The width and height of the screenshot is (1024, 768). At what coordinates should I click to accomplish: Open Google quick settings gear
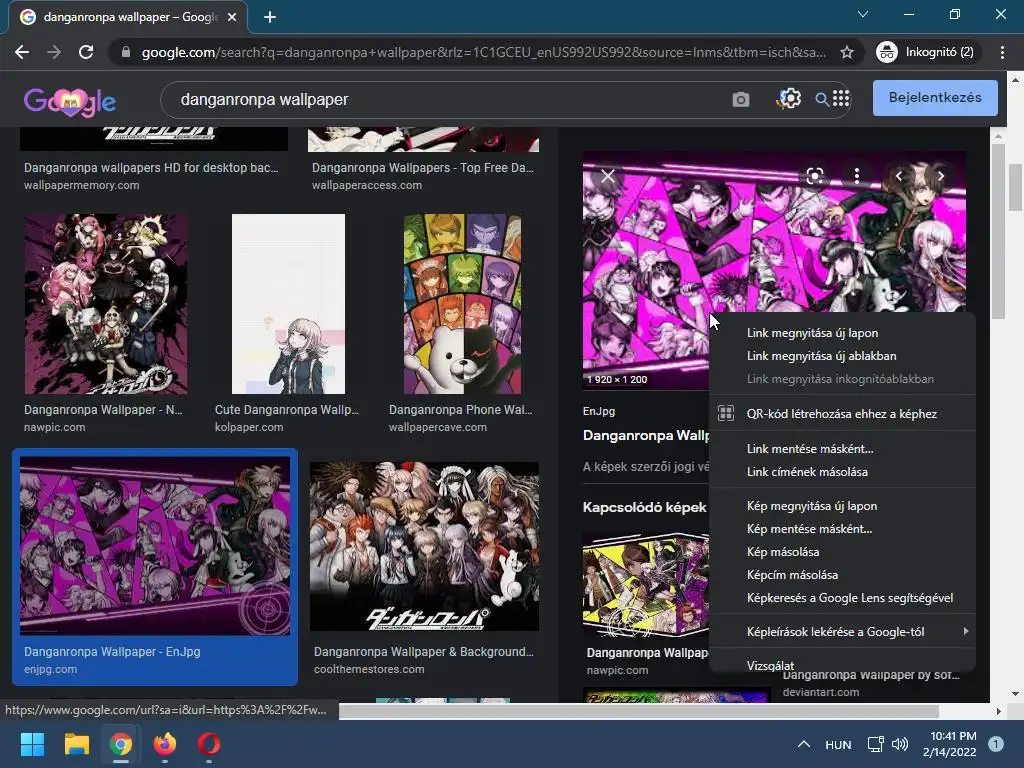pos(790,99)
